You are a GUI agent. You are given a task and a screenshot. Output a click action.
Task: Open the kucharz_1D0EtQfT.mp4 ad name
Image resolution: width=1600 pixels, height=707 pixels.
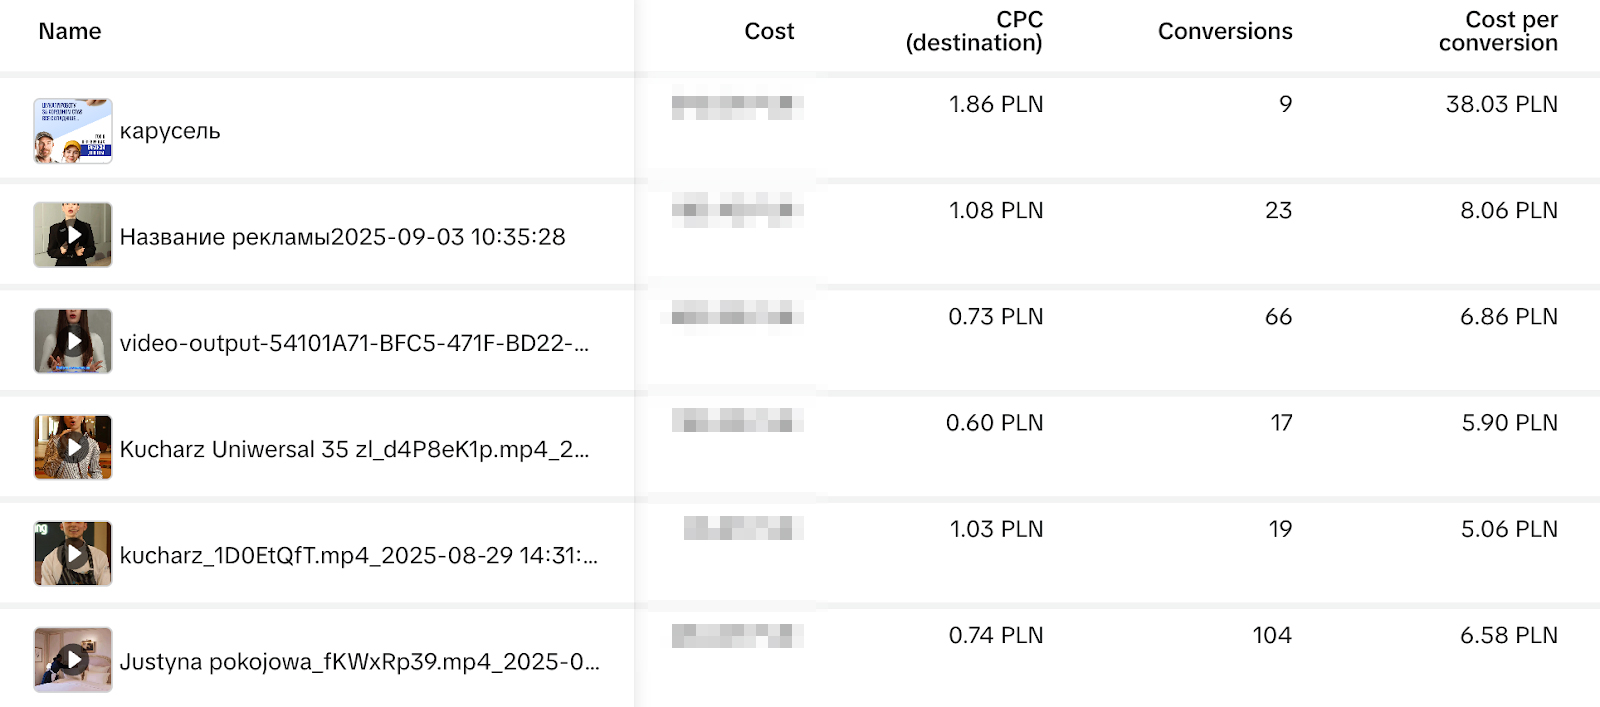click(x=358, y=556)
